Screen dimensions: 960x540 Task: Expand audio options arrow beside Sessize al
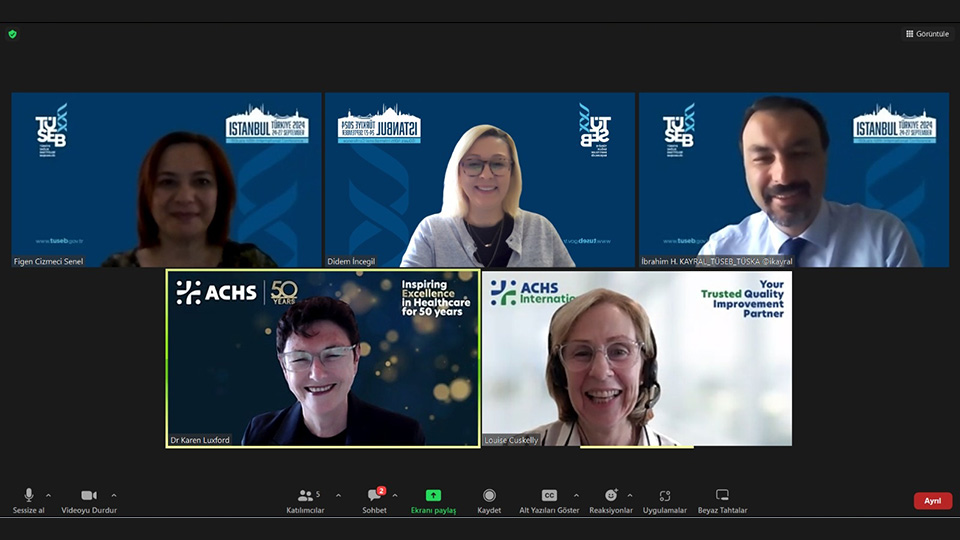pyautogui.click(x=48, y=495)
